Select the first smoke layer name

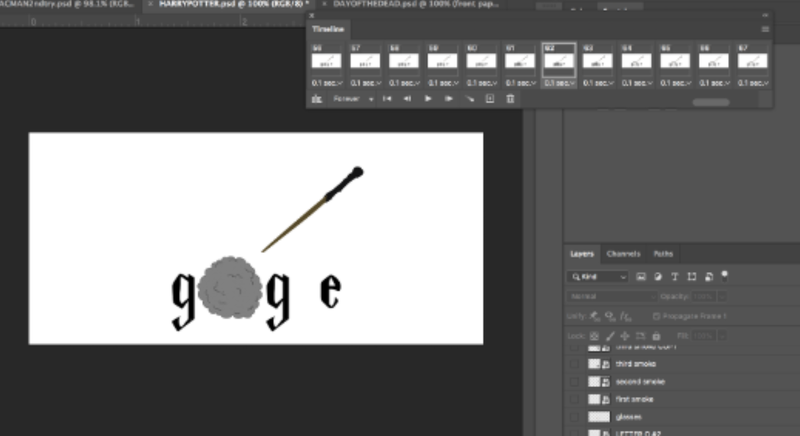click(x=635, y=399)
